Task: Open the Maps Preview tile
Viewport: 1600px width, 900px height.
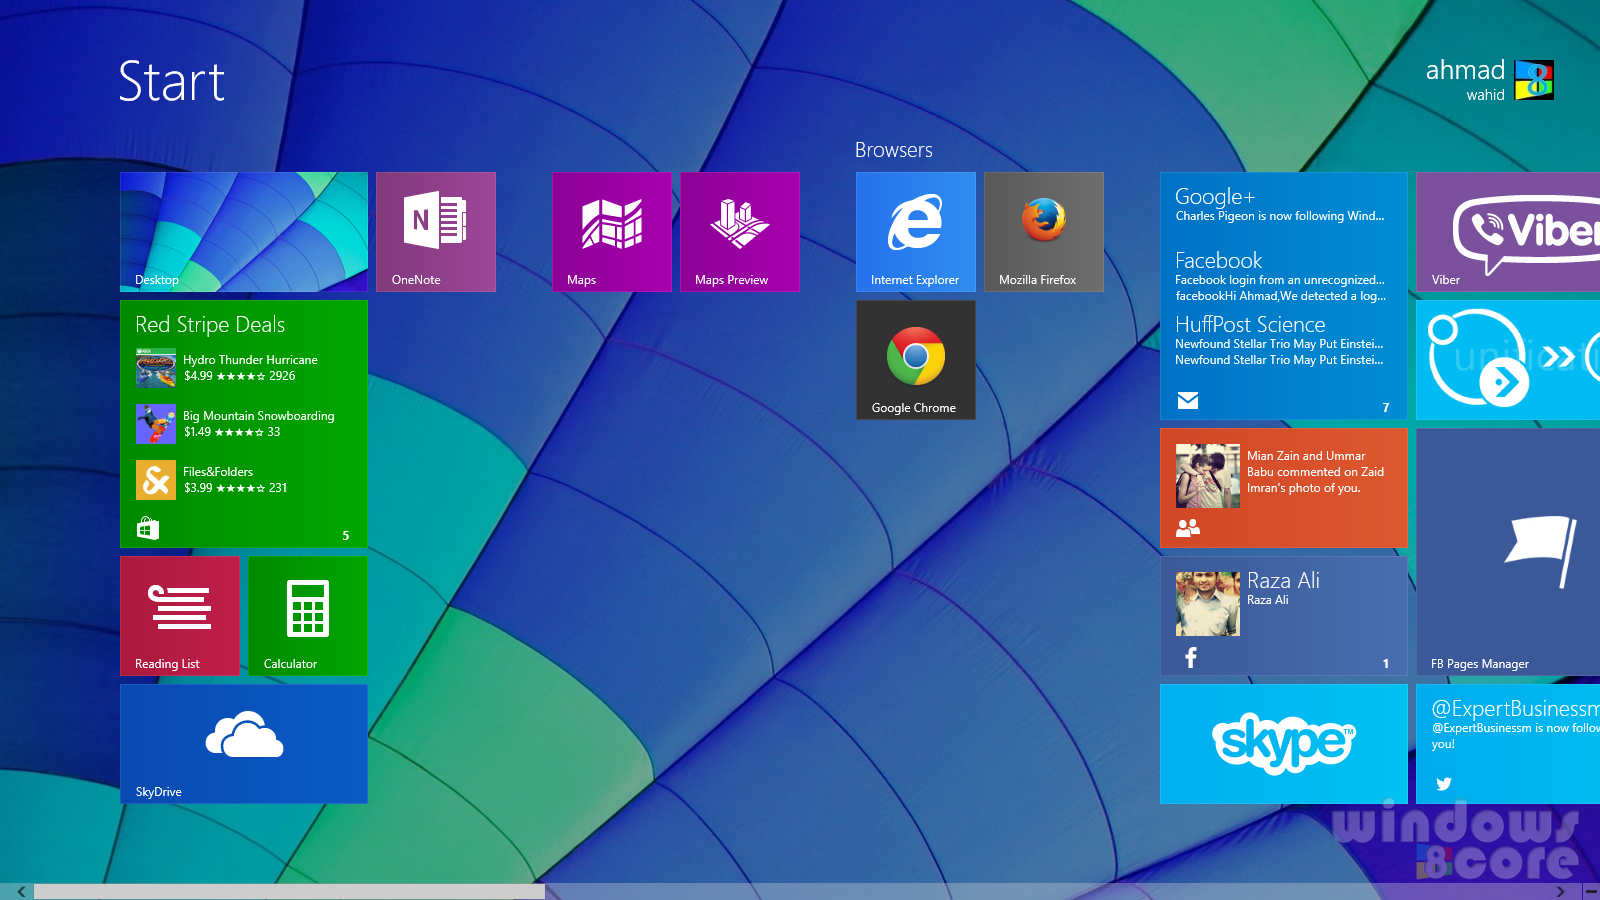Action: click(x=739, y=232)
